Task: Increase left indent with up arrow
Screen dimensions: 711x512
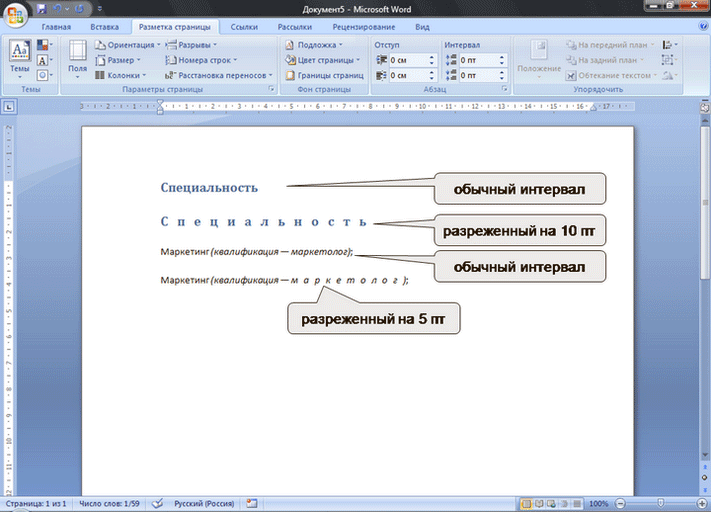Action: click(x=431, y=57)
